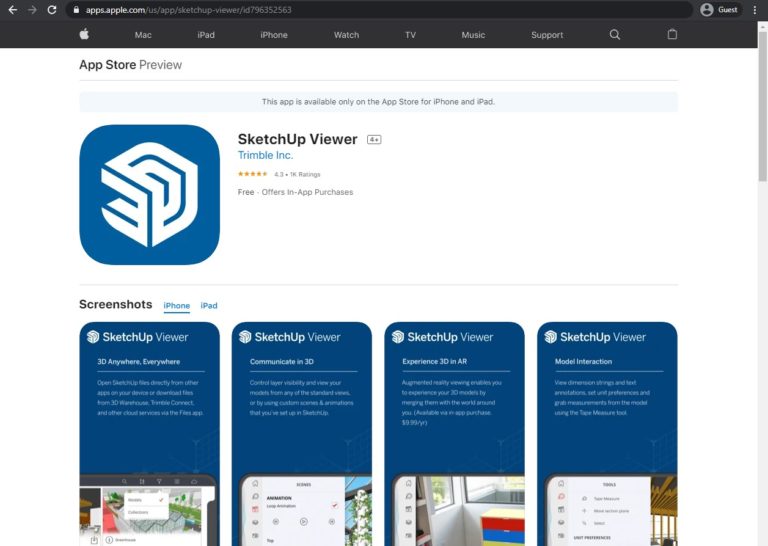
Task: Click the availability notice banner text
Action: (378, 102)
